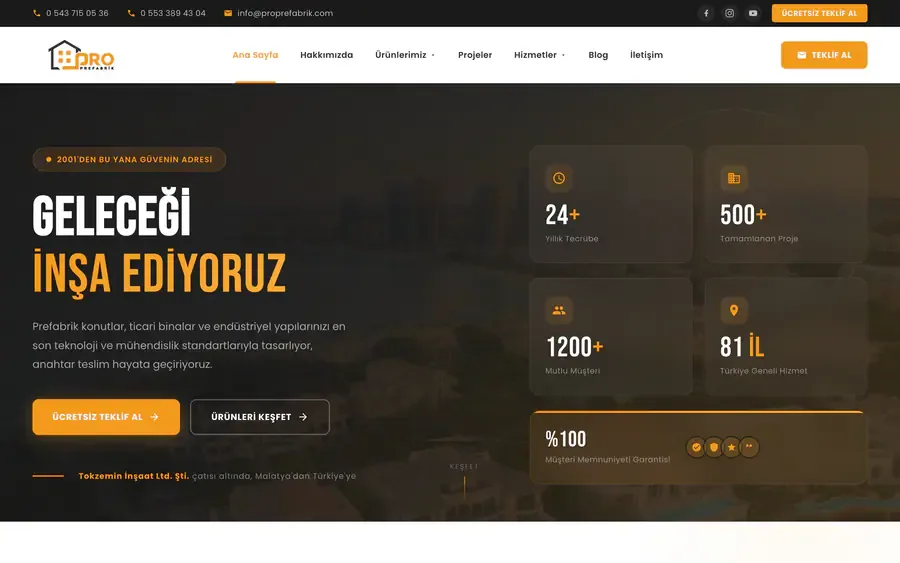Click the Tokzemin İnşaat Ltd. Şti. text

[134, 476]
